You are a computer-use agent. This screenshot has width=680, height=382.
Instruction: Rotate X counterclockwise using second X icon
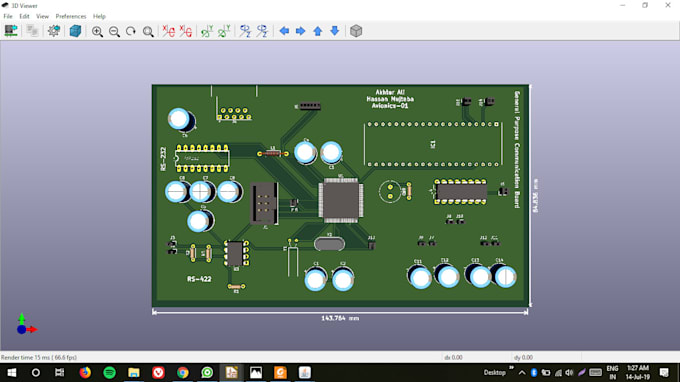click(x=185, y=31)
